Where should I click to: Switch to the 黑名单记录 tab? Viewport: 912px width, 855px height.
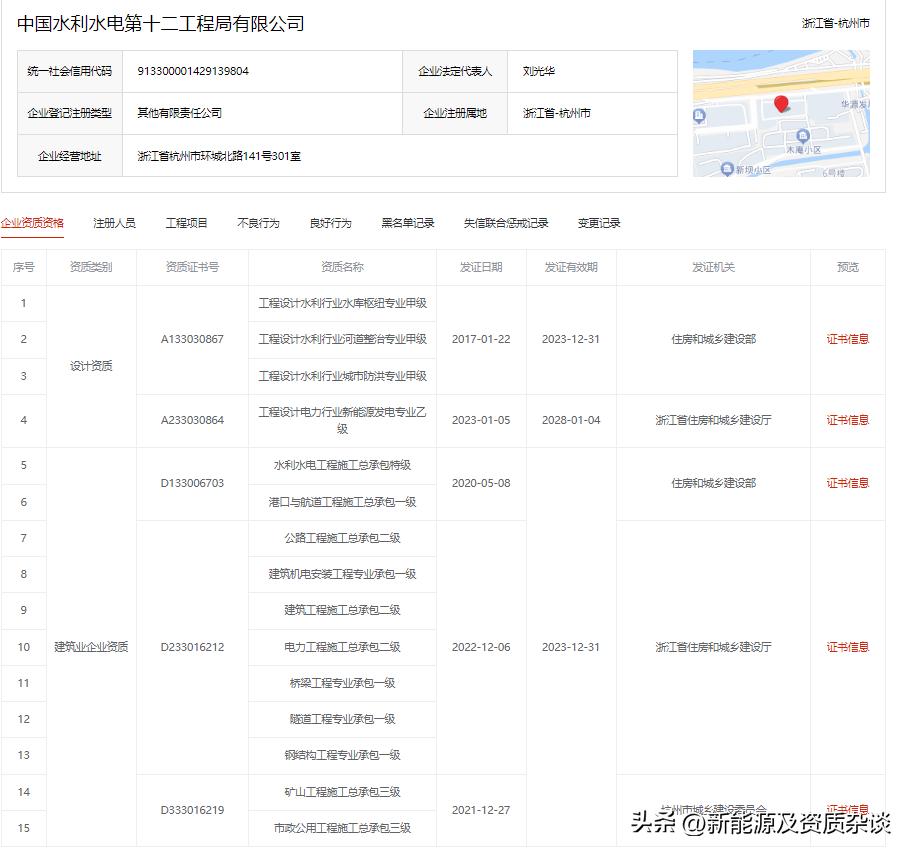point(406,223)
